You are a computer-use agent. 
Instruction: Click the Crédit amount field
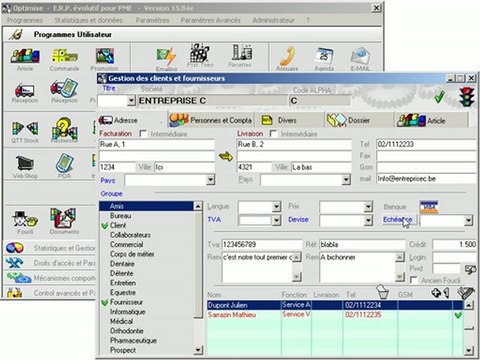455,244
